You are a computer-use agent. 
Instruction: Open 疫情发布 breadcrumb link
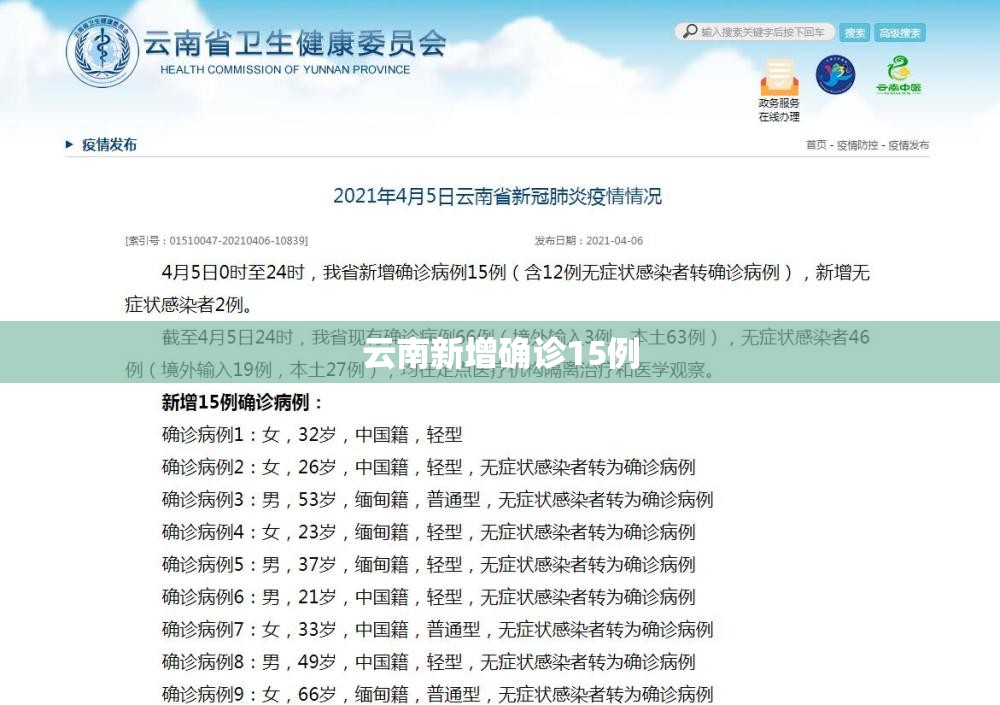click(x=909, y=145)
